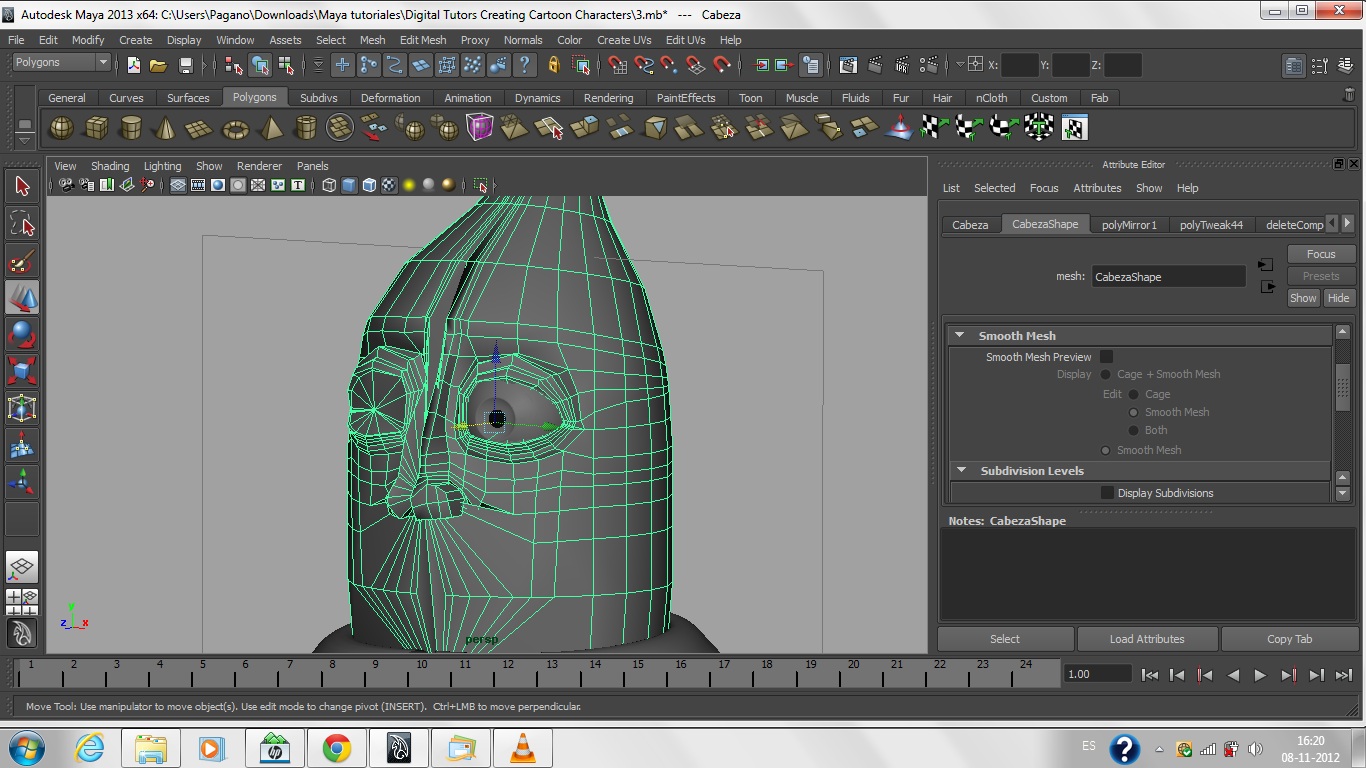The image size is (1366, 768).
Task: Click the play forwards button
Action: 1260,675
